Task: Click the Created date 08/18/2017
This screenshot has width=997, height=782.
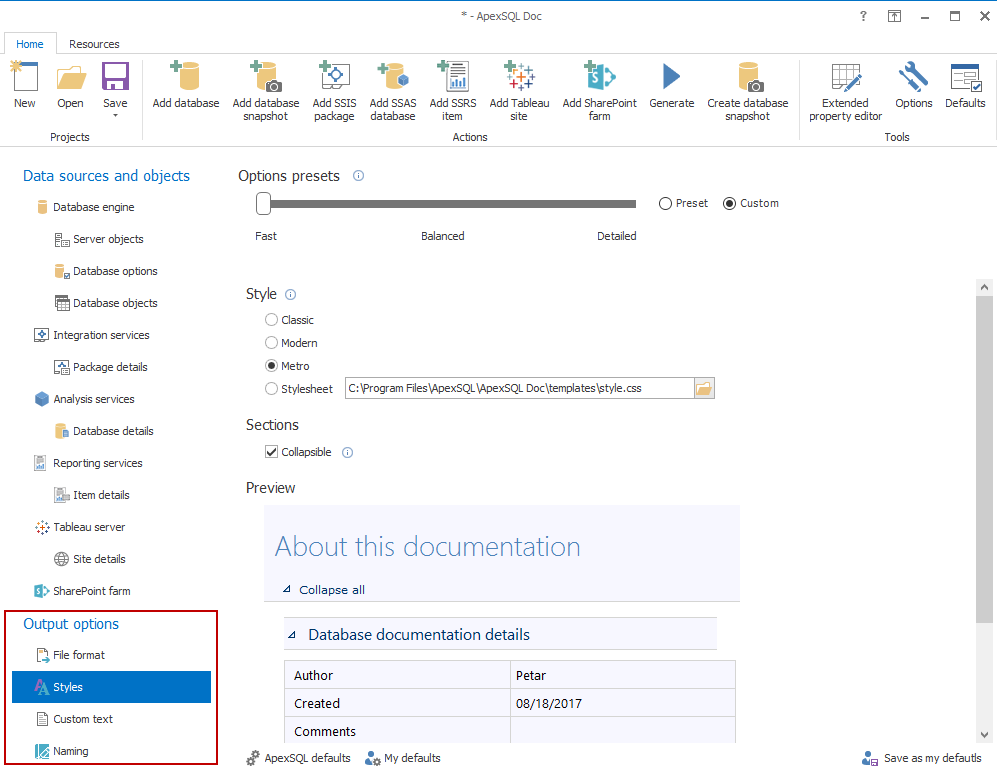Action: pyautogui.click(x=549, y=703)
